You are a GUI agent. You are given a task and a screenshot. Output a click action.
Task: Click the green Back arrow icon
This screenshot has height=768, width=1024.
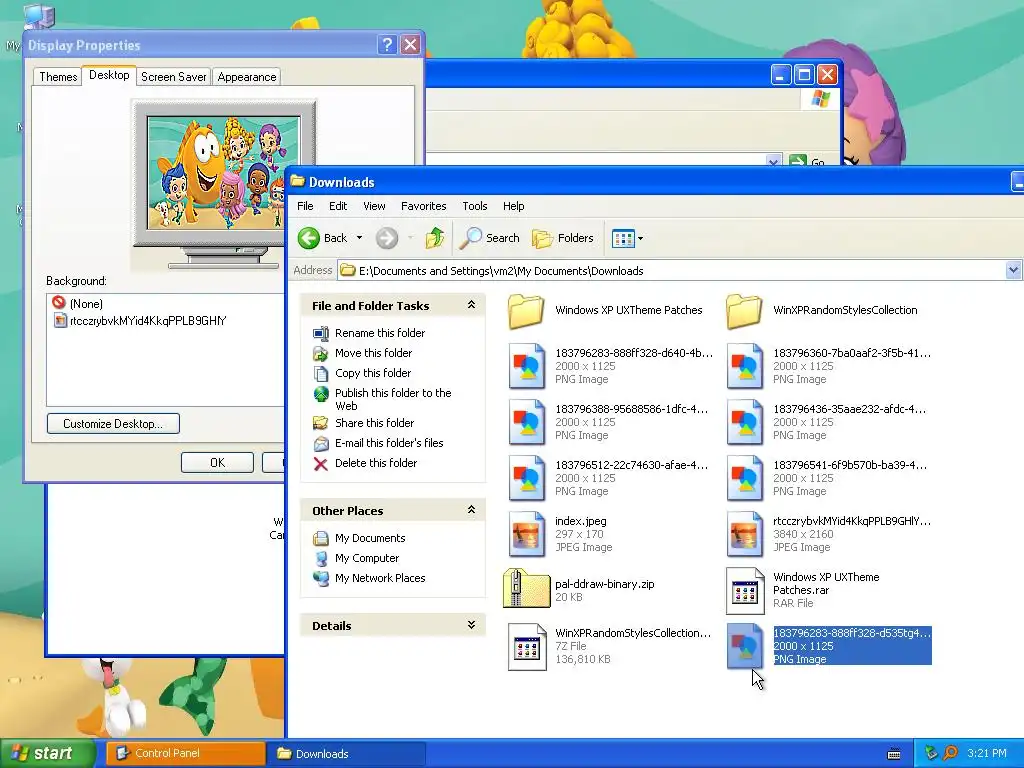(309, 238)
